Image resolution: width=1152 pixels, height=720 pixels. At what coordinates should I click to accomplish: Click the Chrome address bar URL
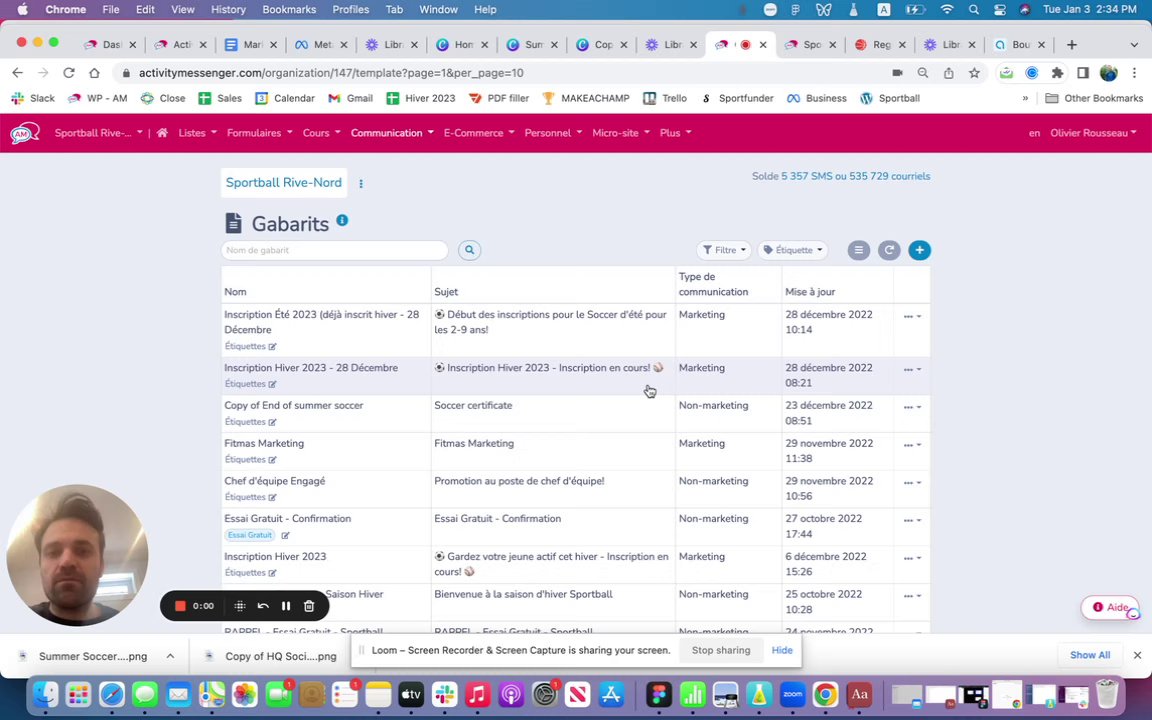point(331,73)
